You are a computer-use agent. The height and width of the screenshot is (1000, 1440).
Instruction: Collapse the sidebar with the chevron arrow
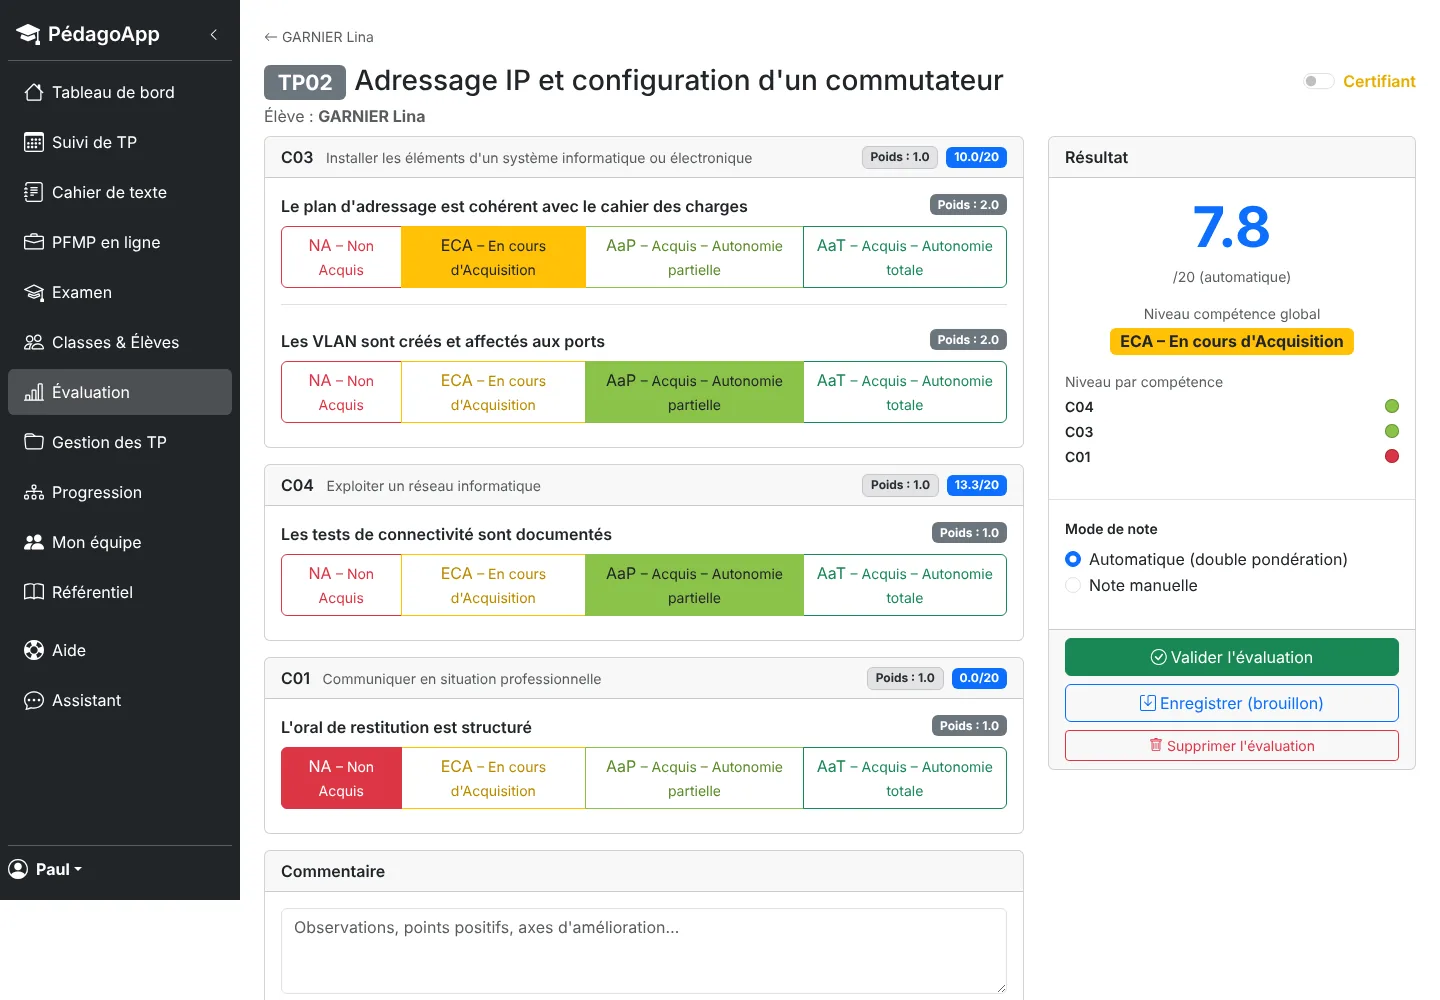(x=213, y=34)
